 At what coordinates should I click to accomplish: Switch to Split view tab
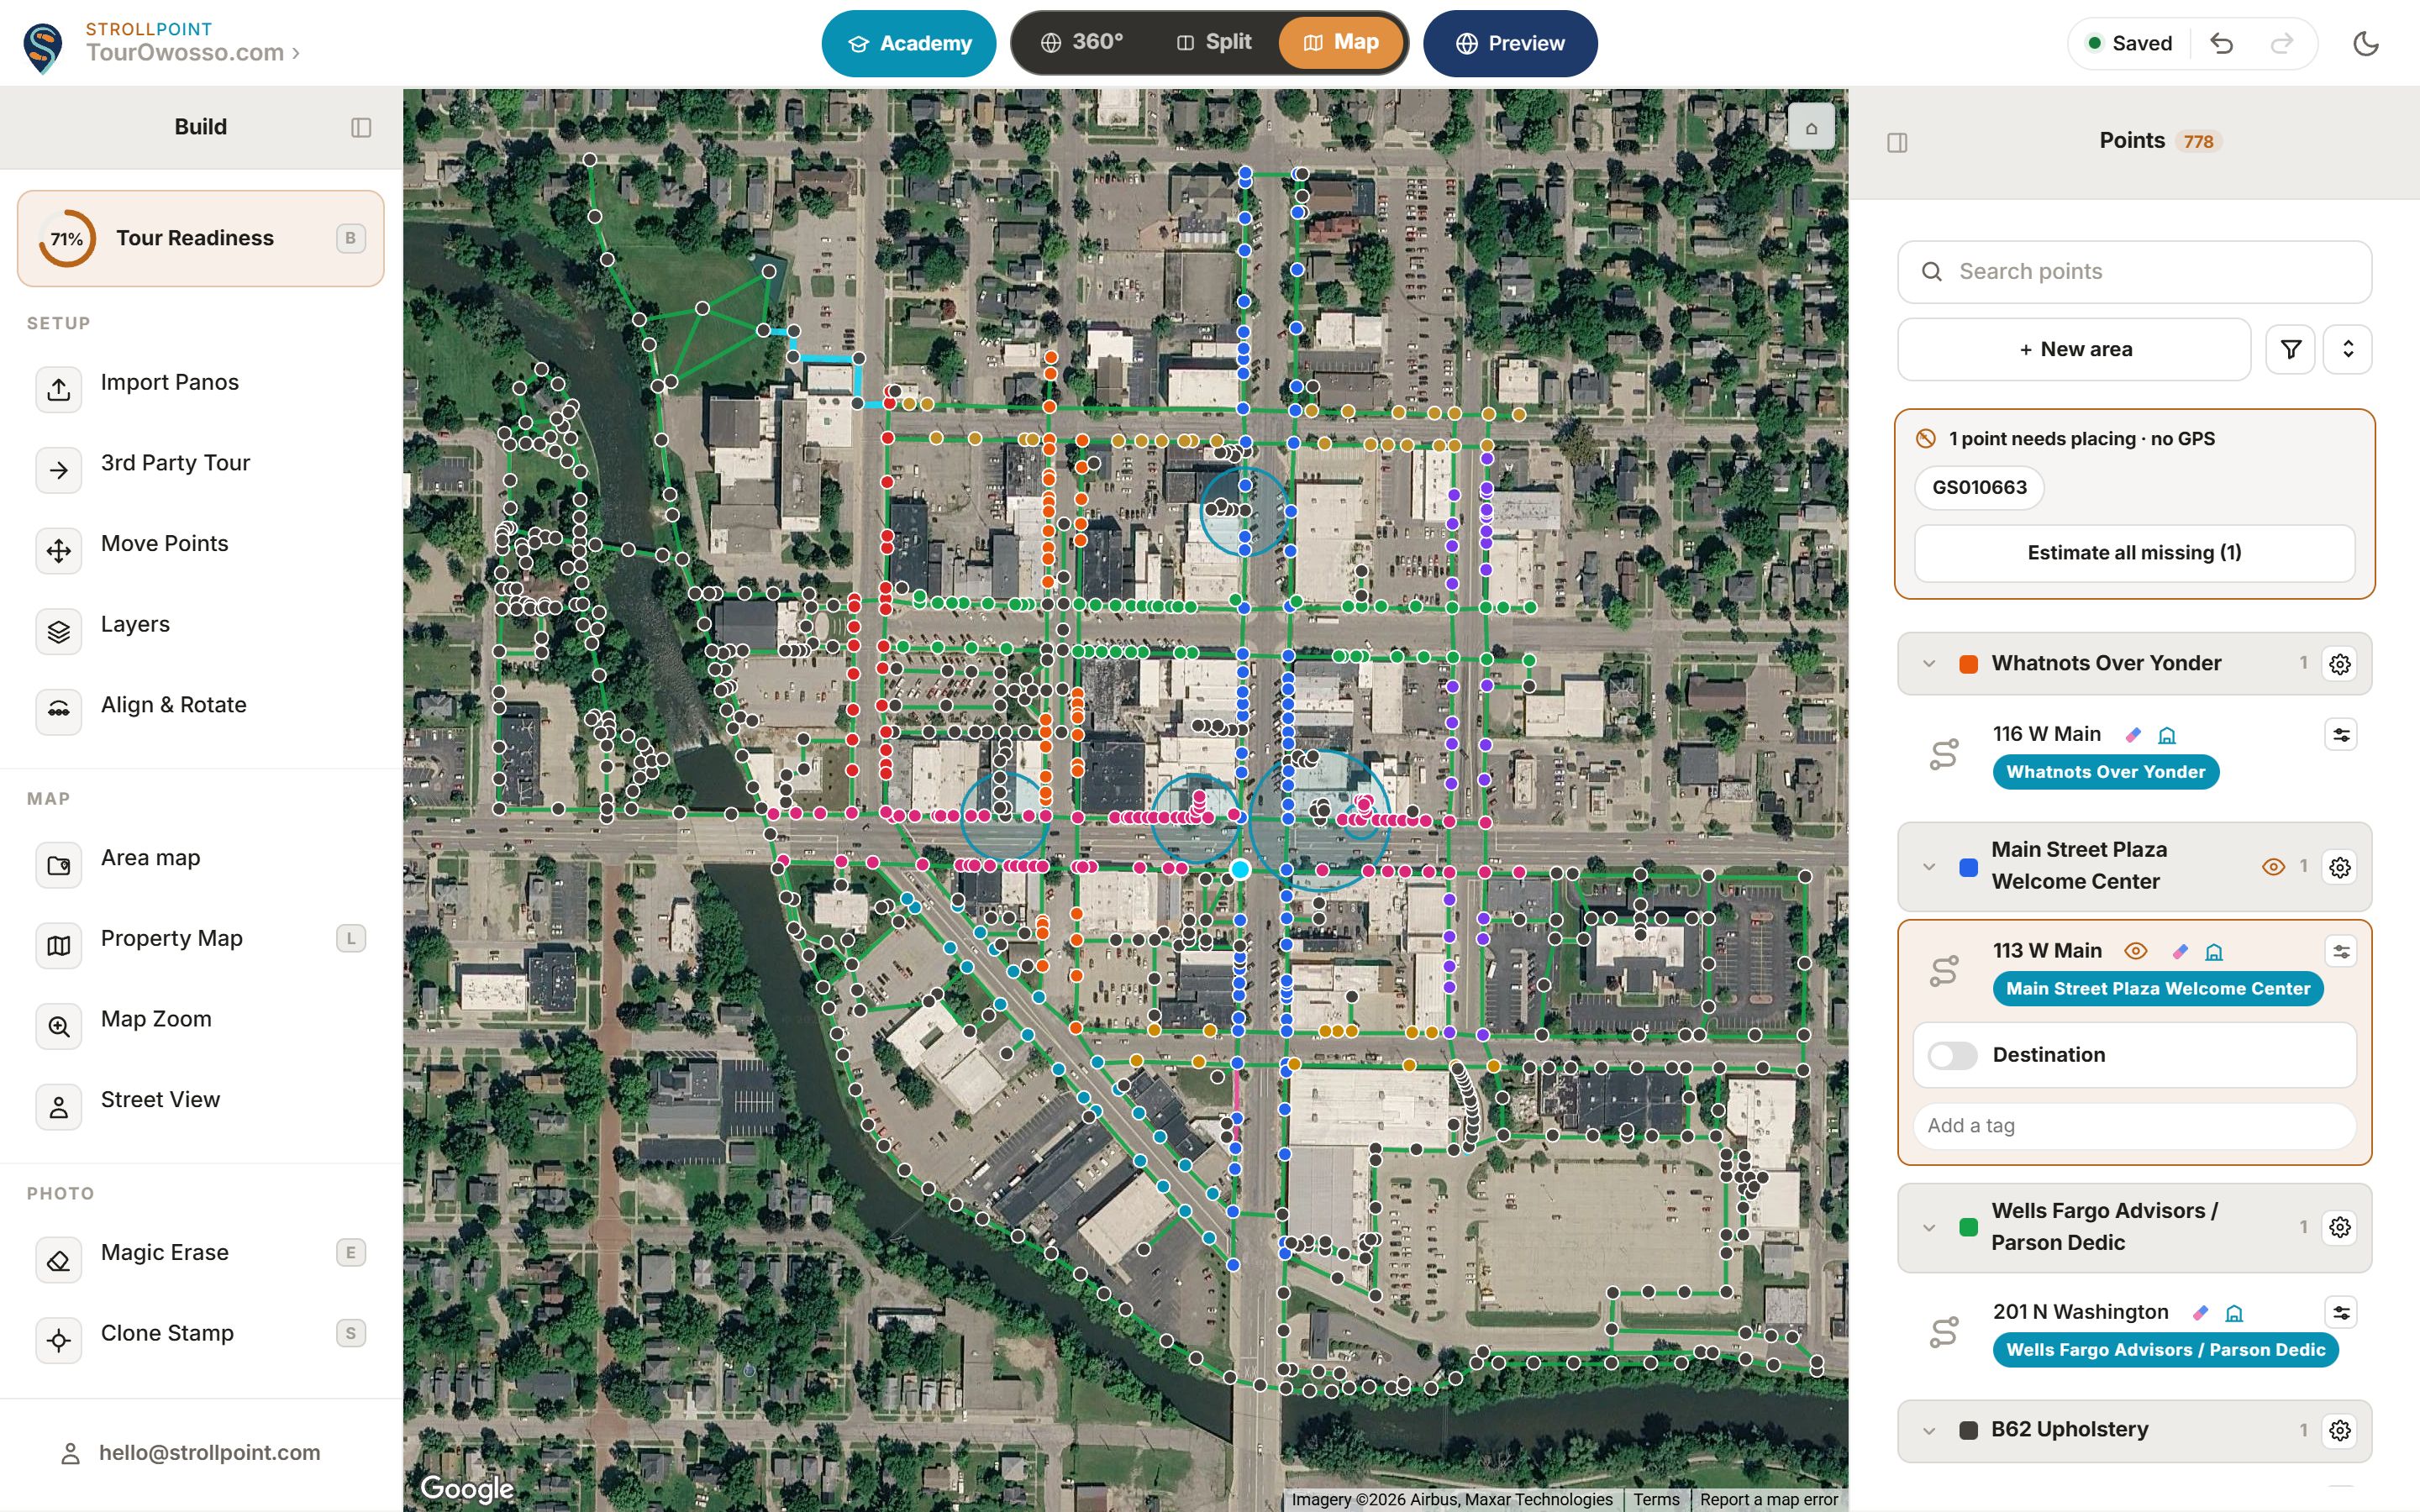1214,43
